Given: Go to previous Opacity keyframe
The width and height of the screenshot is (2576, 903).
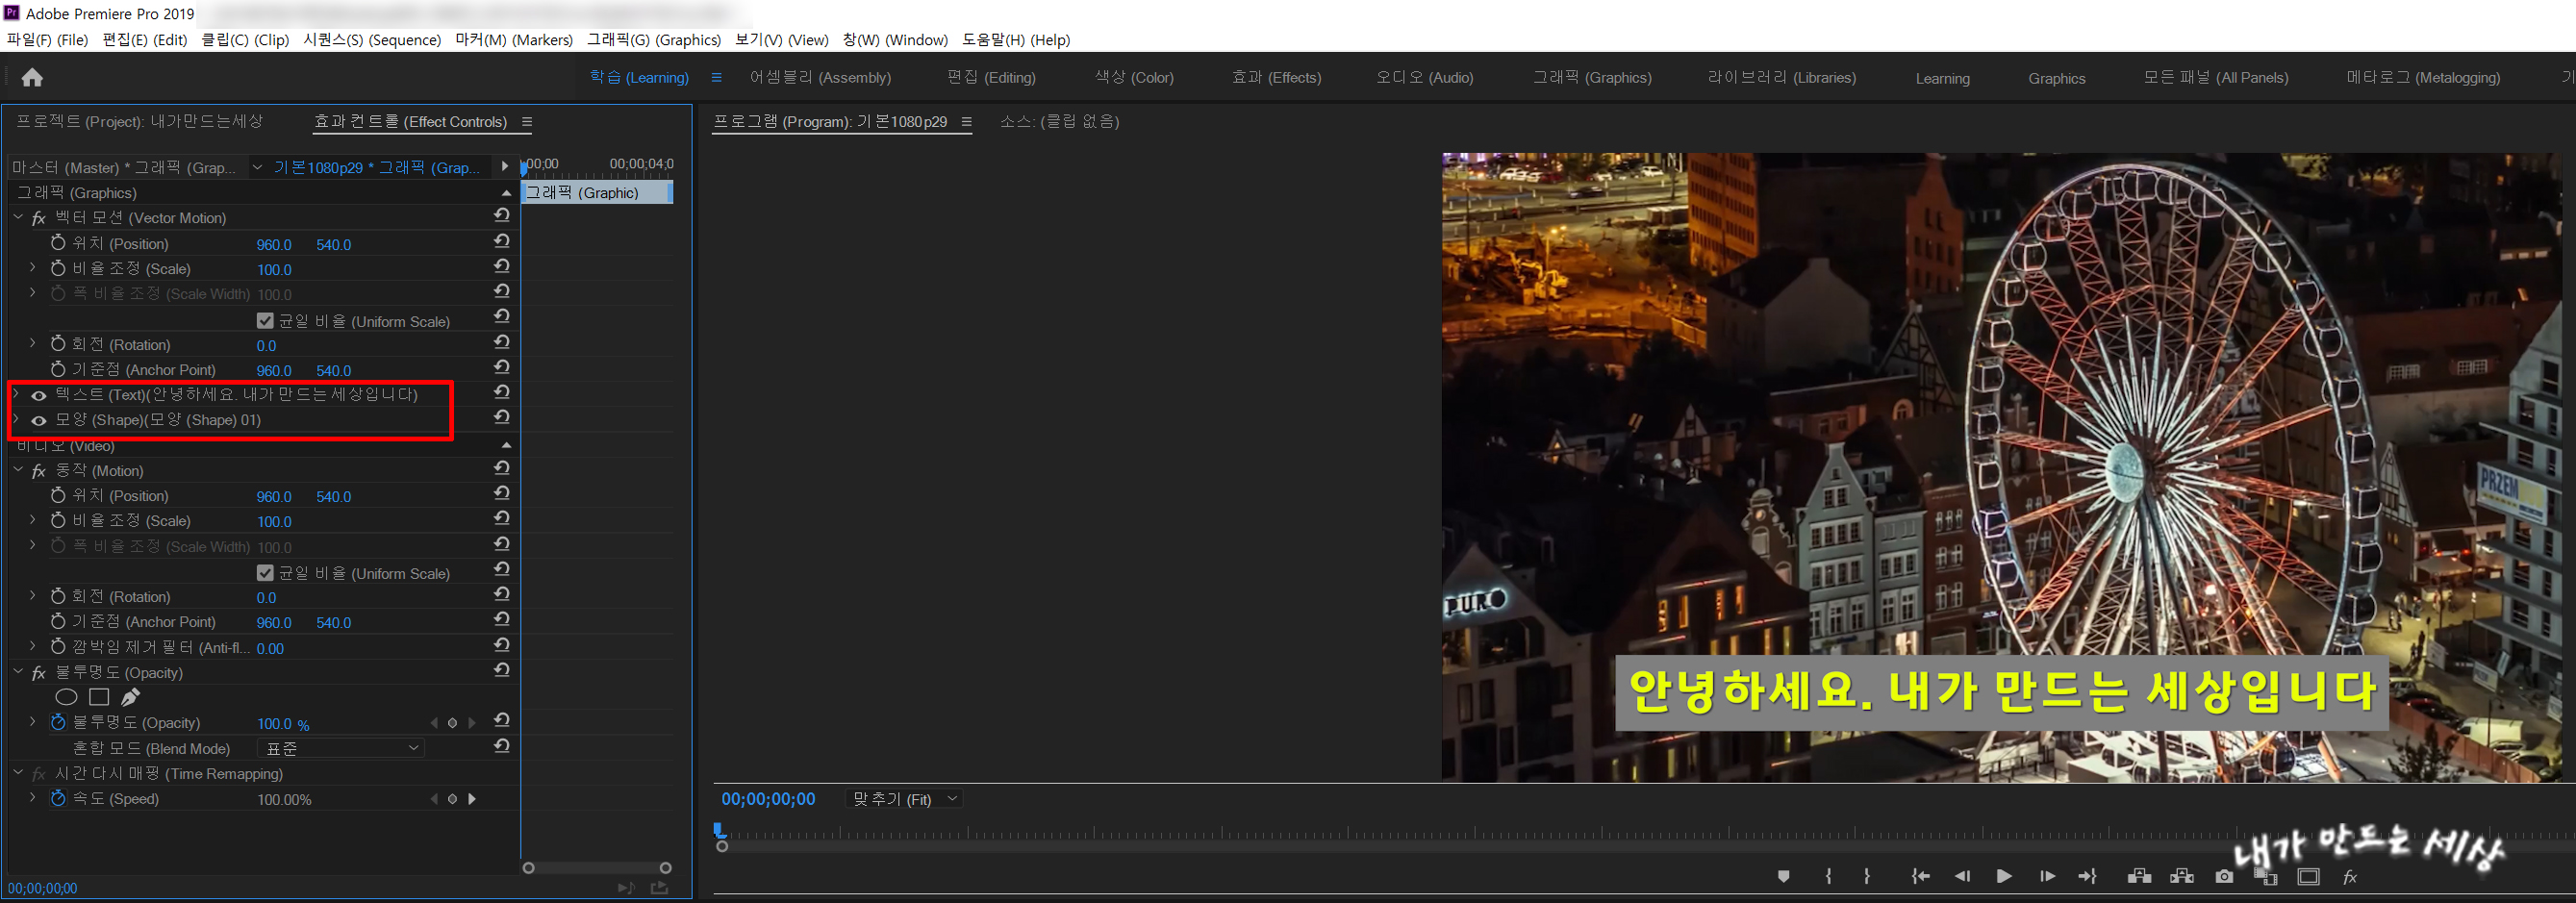Looking at the screenshot, I should pos(433,723).
